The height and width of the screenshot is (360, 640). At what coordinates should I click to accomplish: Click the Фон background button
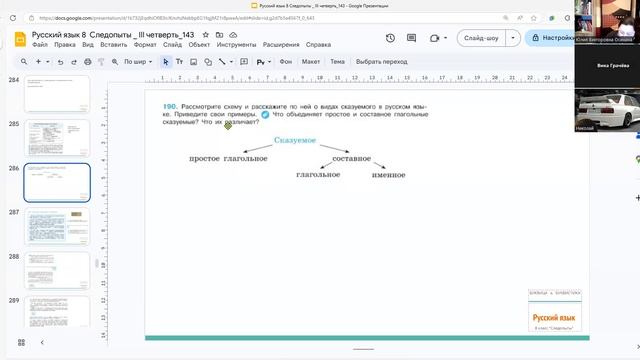point(286,62)
